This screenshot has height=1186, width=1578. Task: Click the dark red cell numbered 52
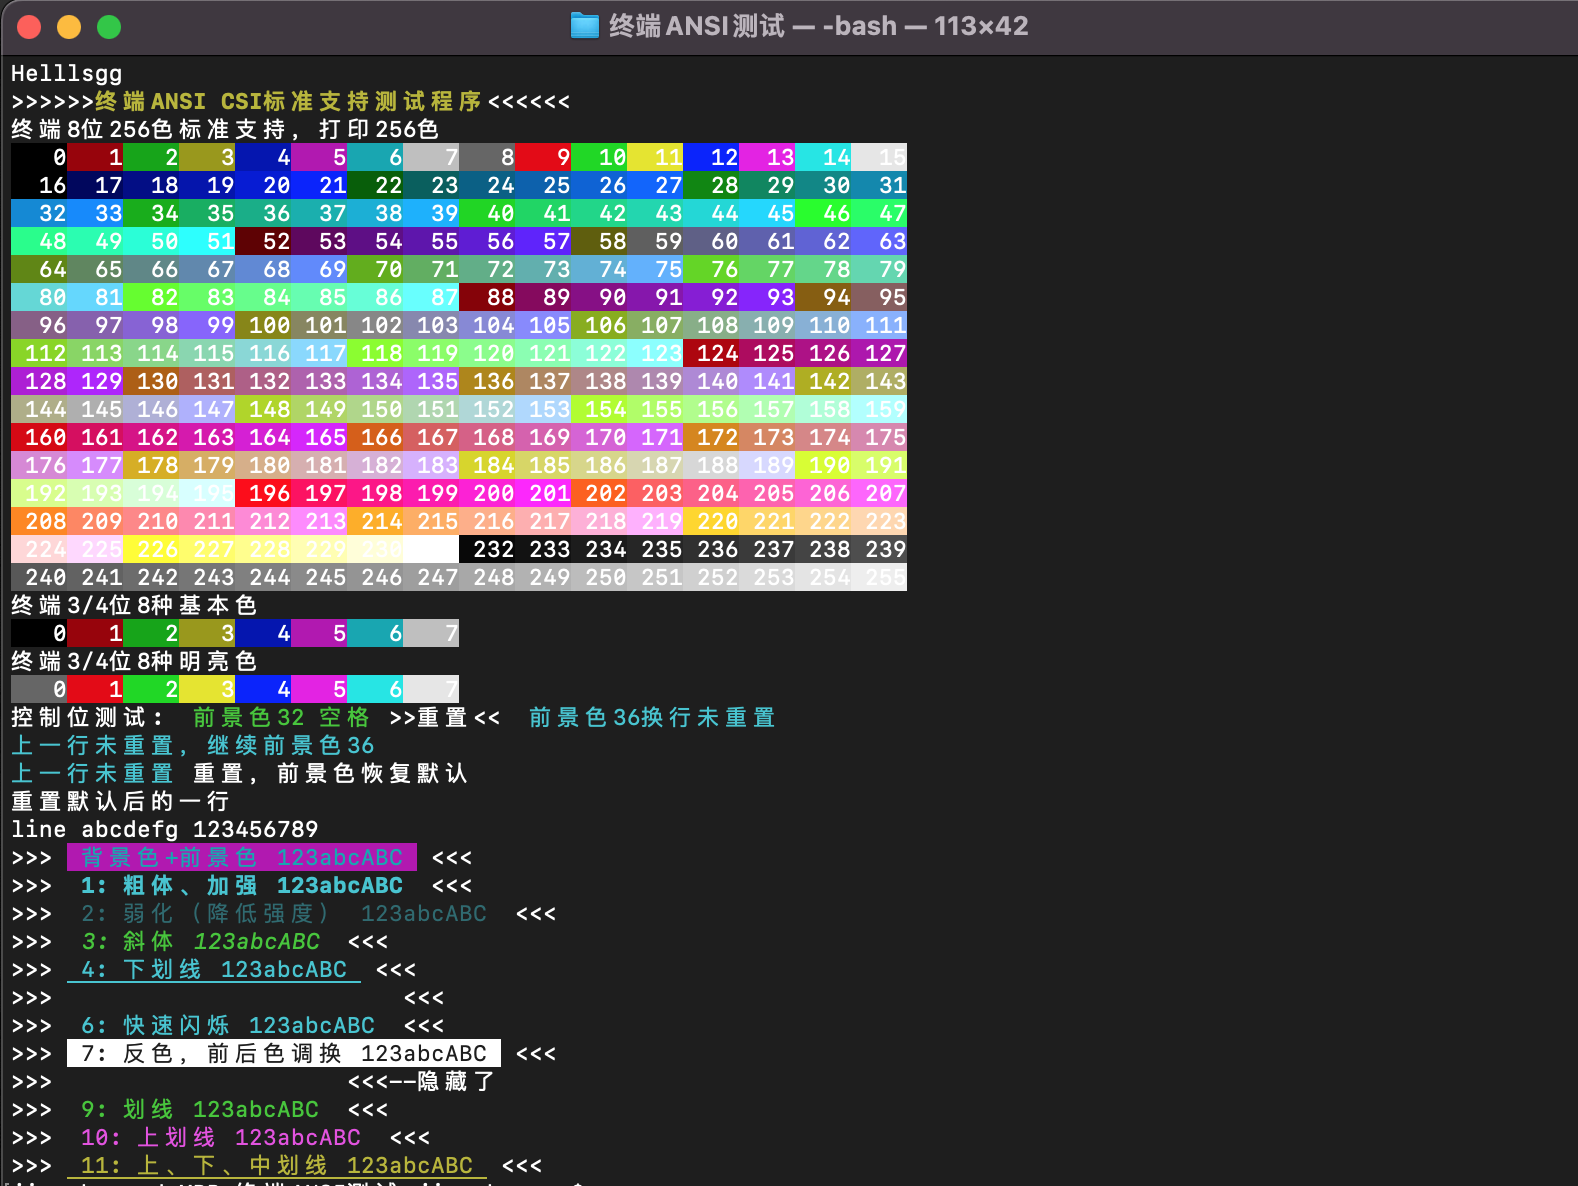click(x=263, y=241)
